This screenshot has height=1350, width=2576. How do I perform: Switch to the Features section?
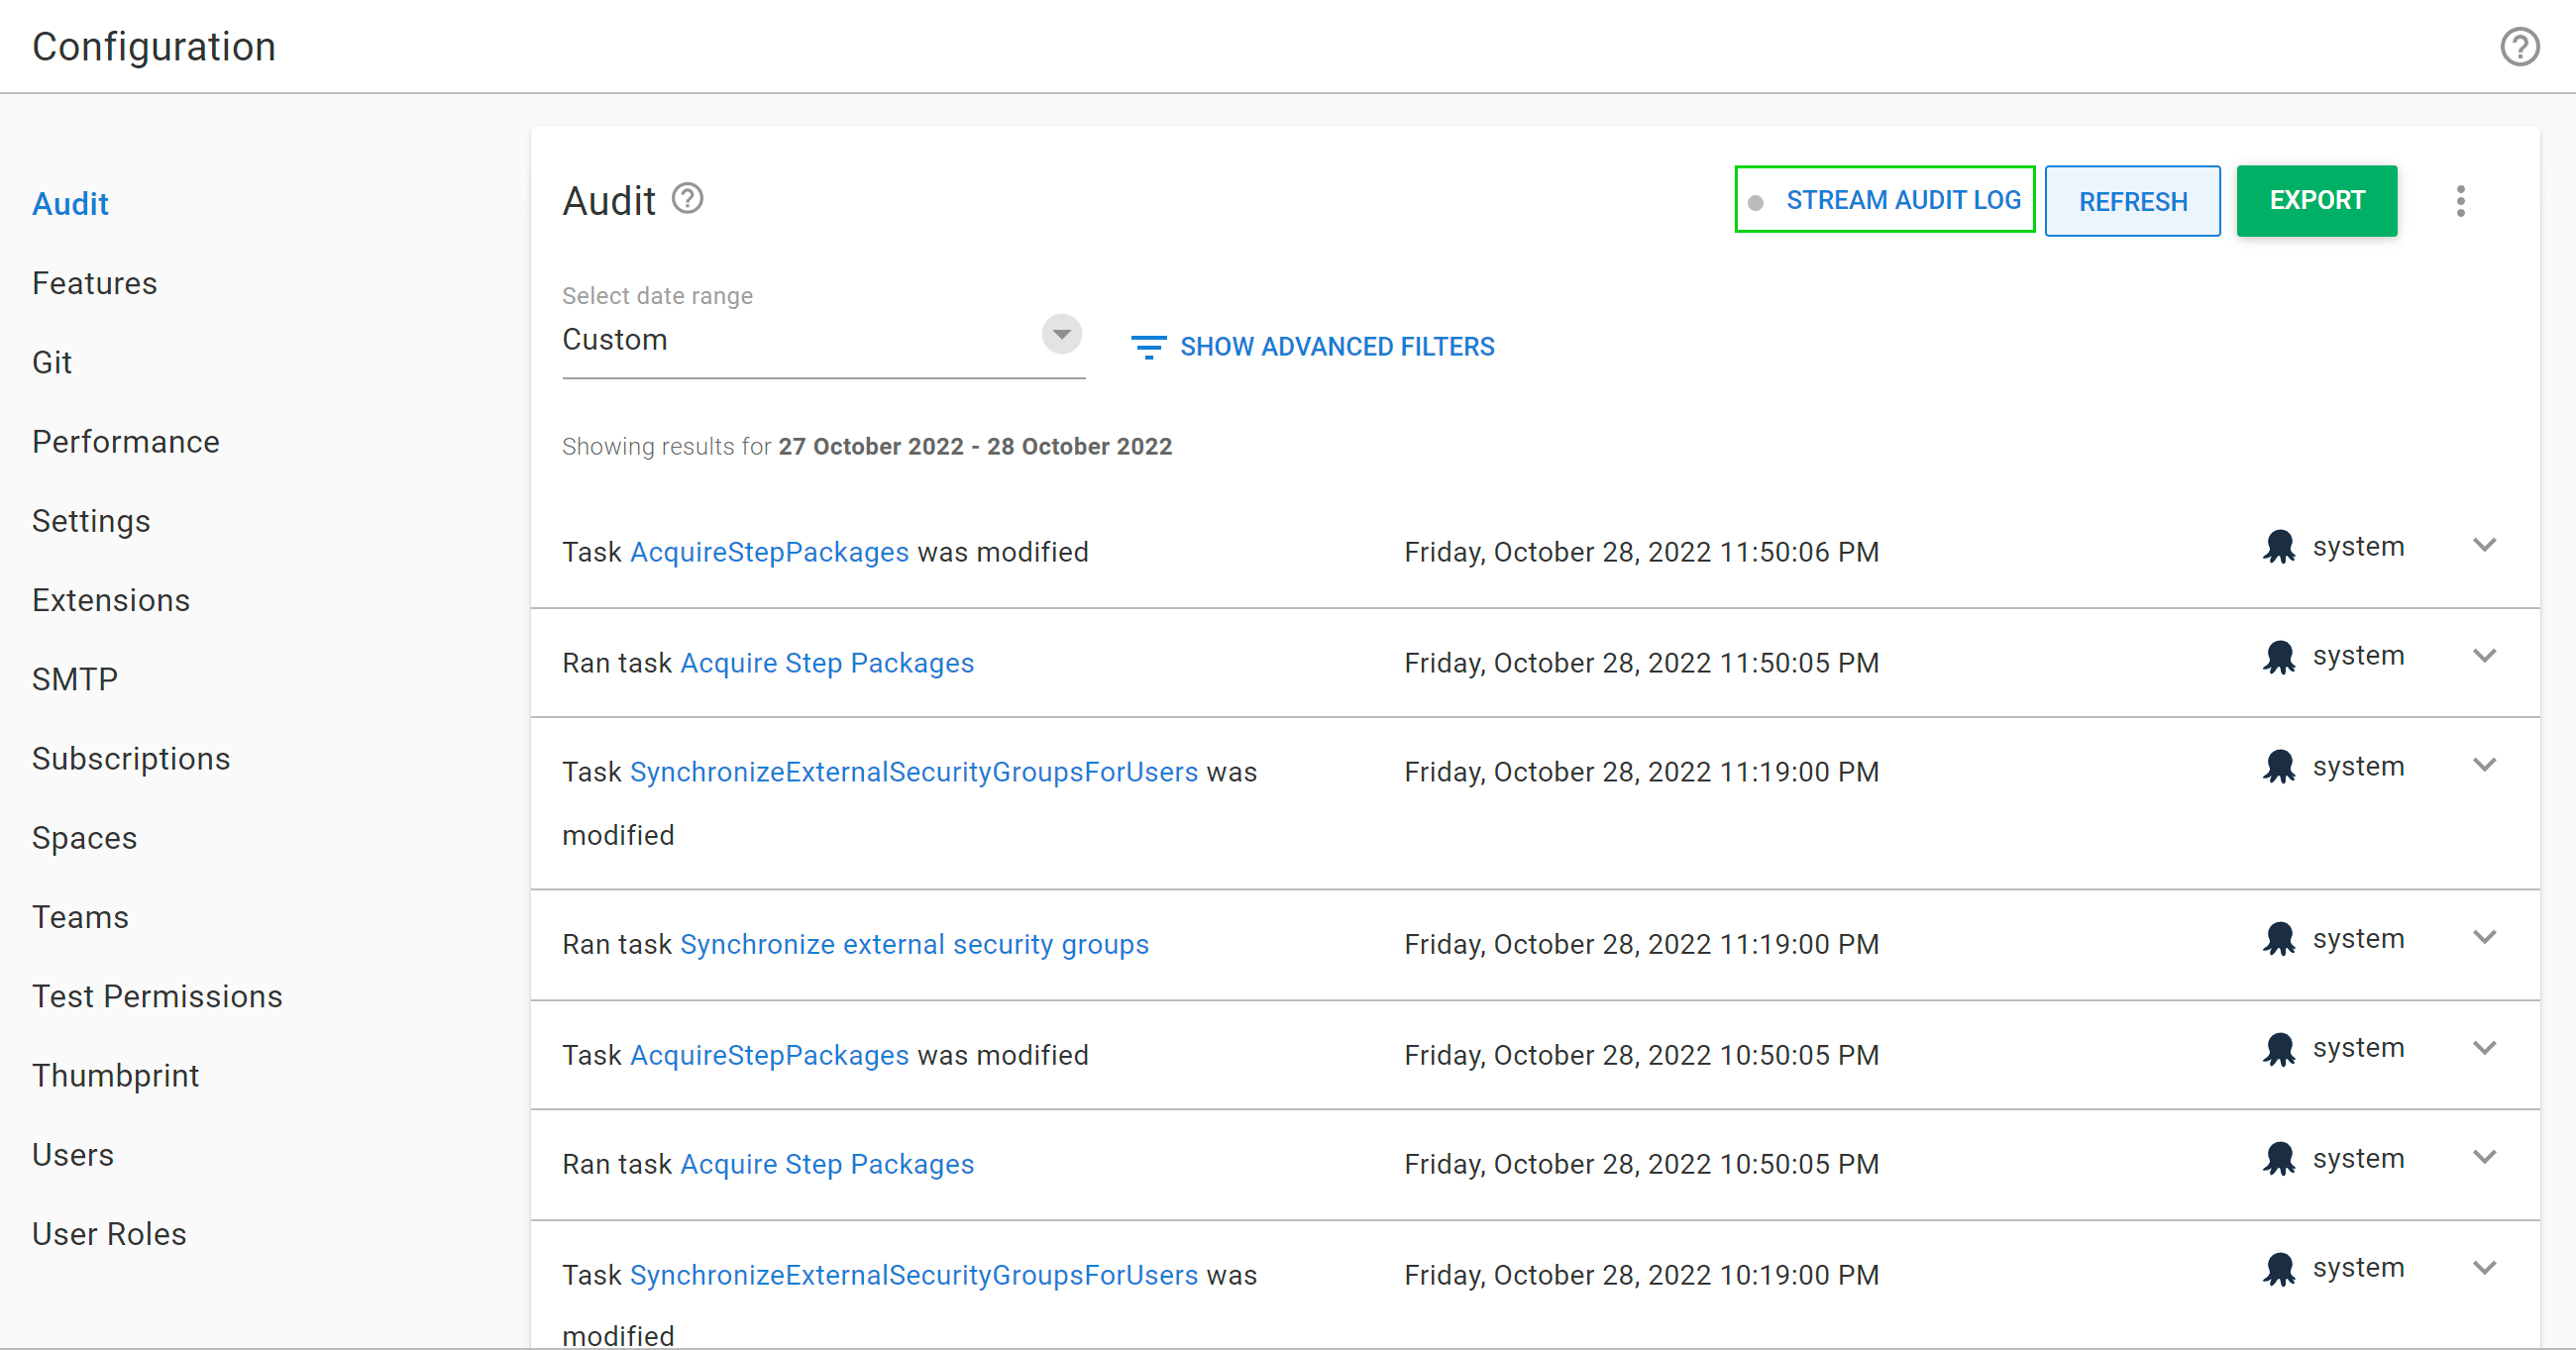(x=95, y=283)
